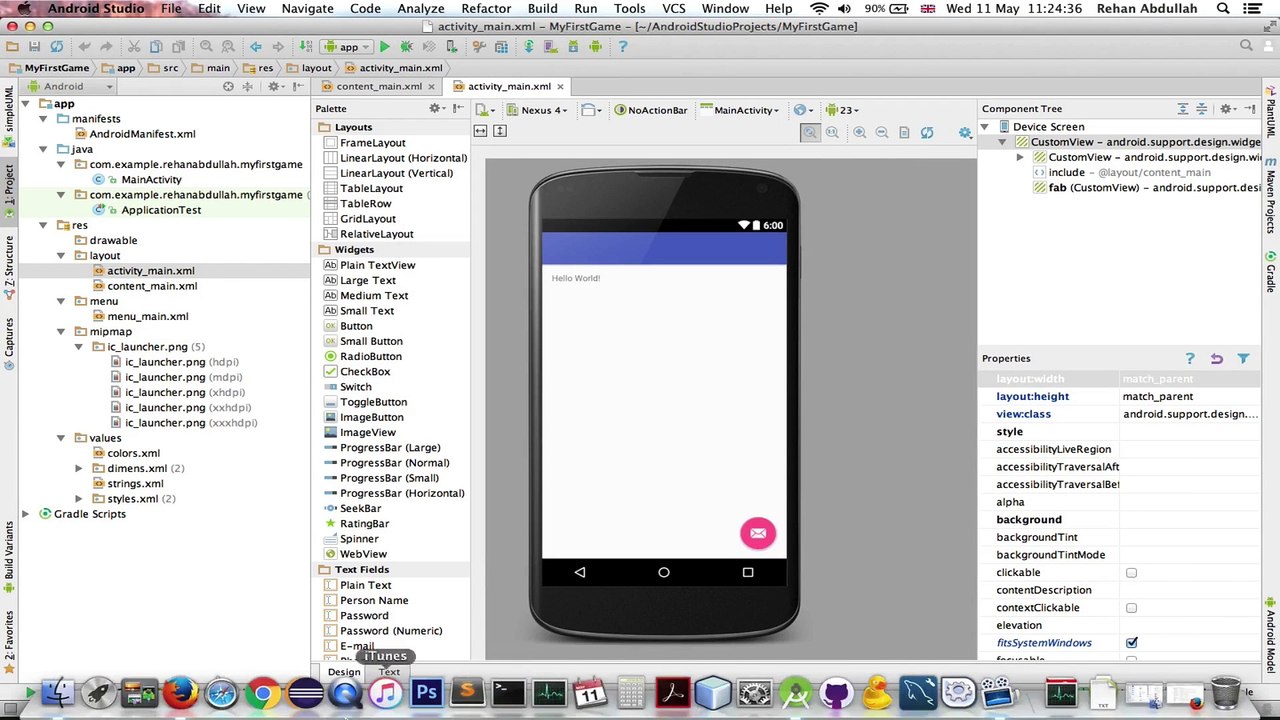Image resolution: width=1280 pixels, height=720 pixels.
Task: Click the Undo arrow in the main toolbar
Action: pos(84,47)
